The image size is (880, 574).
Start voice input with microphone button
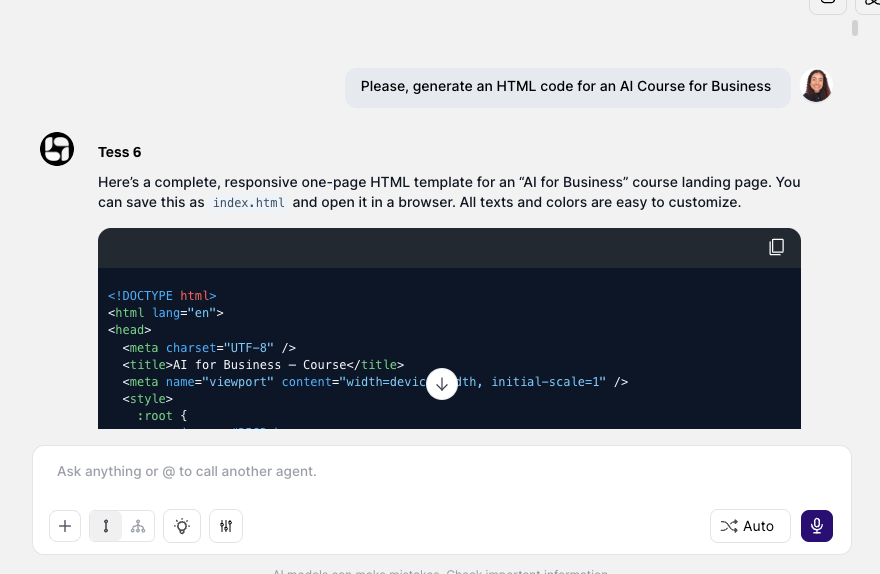coord(817,526)
